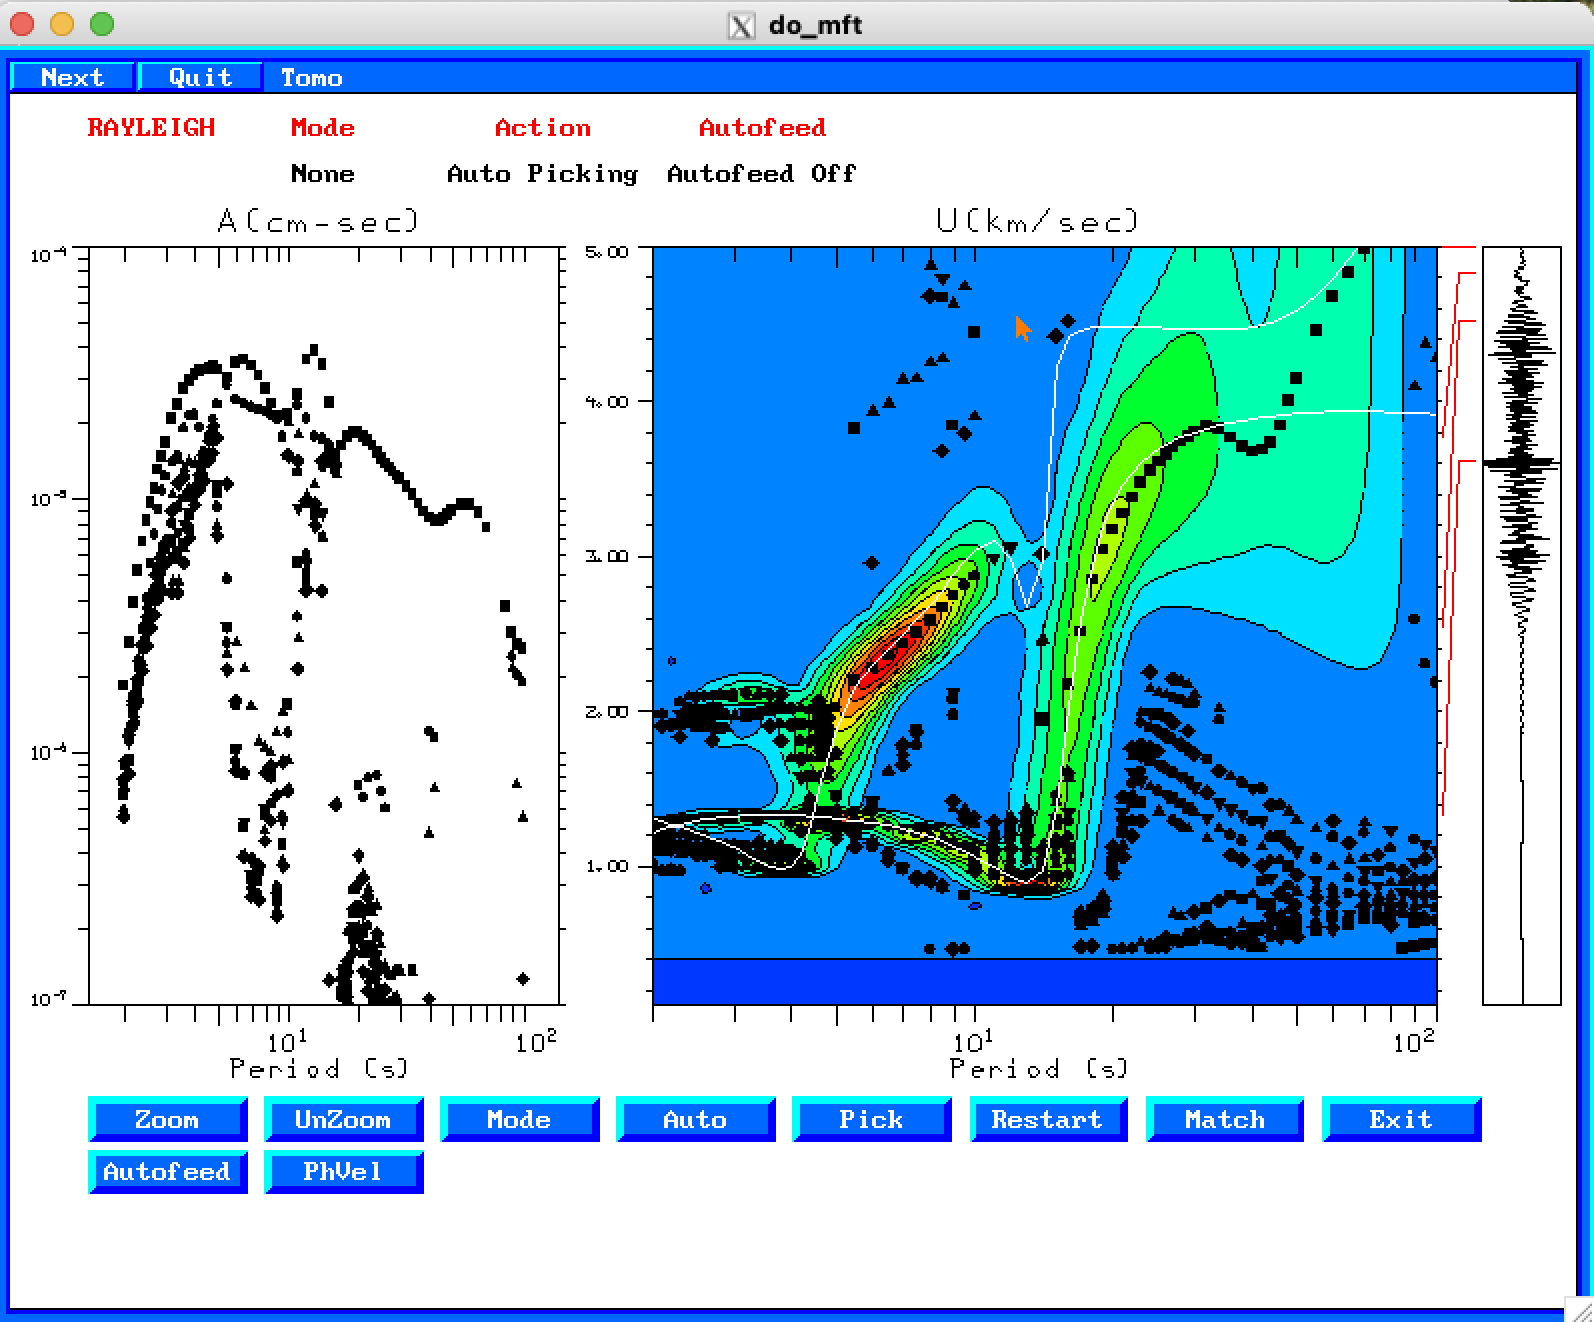Screen dimensions: 1594x1322
Task: Click the seismogram trace panel at right
Action: (1521, 625)
